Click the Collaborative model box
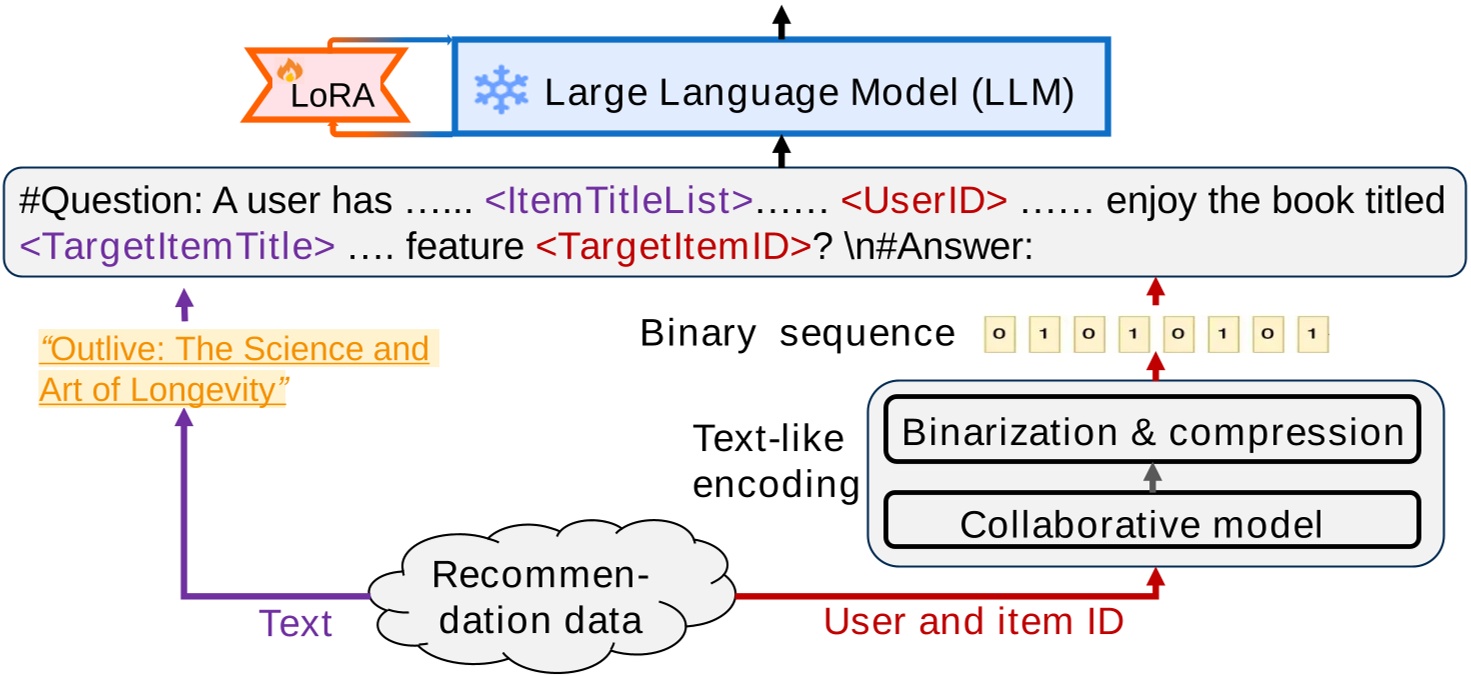 pyautogui.click(x=1152, y=523)
